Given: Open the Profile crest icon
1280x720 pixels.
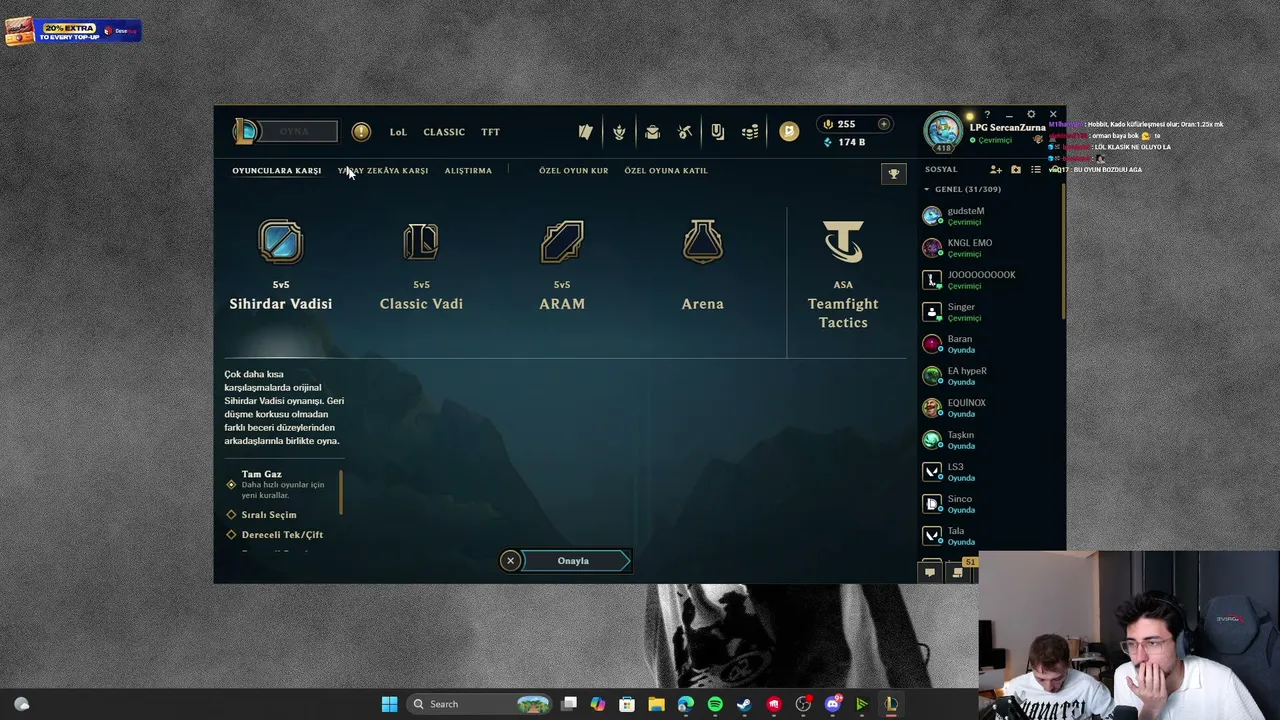Looking at the screenshot, I should (x=619, y=132).
